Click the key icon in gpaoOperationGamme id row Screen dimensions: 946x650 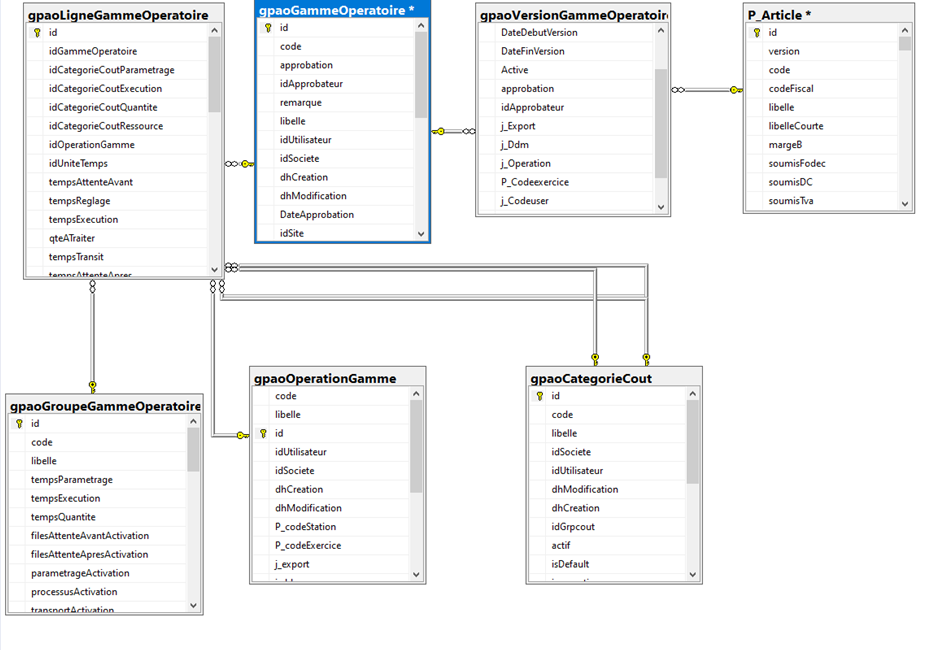[263, 433]
